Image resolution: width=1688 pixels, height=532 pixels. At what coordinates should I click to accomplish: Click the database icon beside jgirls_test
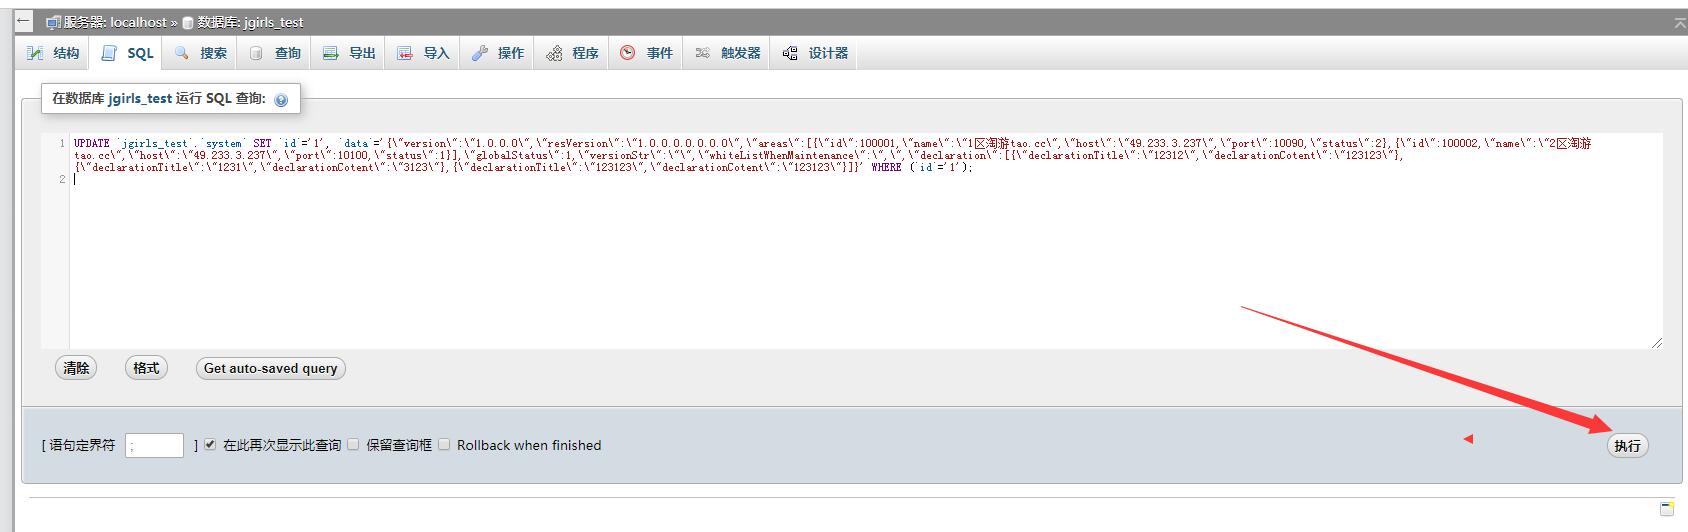coord(188,22)
